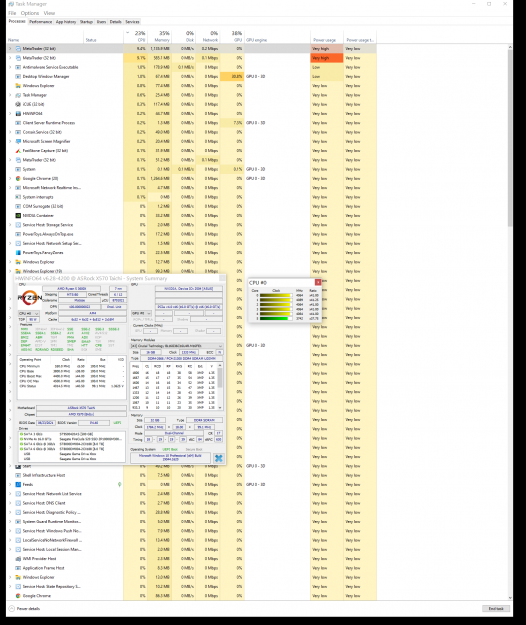The height and width of the screenshot is (625, 526).
Task: Select the Client Server Runtime Process row
Action: coord(191,123)
